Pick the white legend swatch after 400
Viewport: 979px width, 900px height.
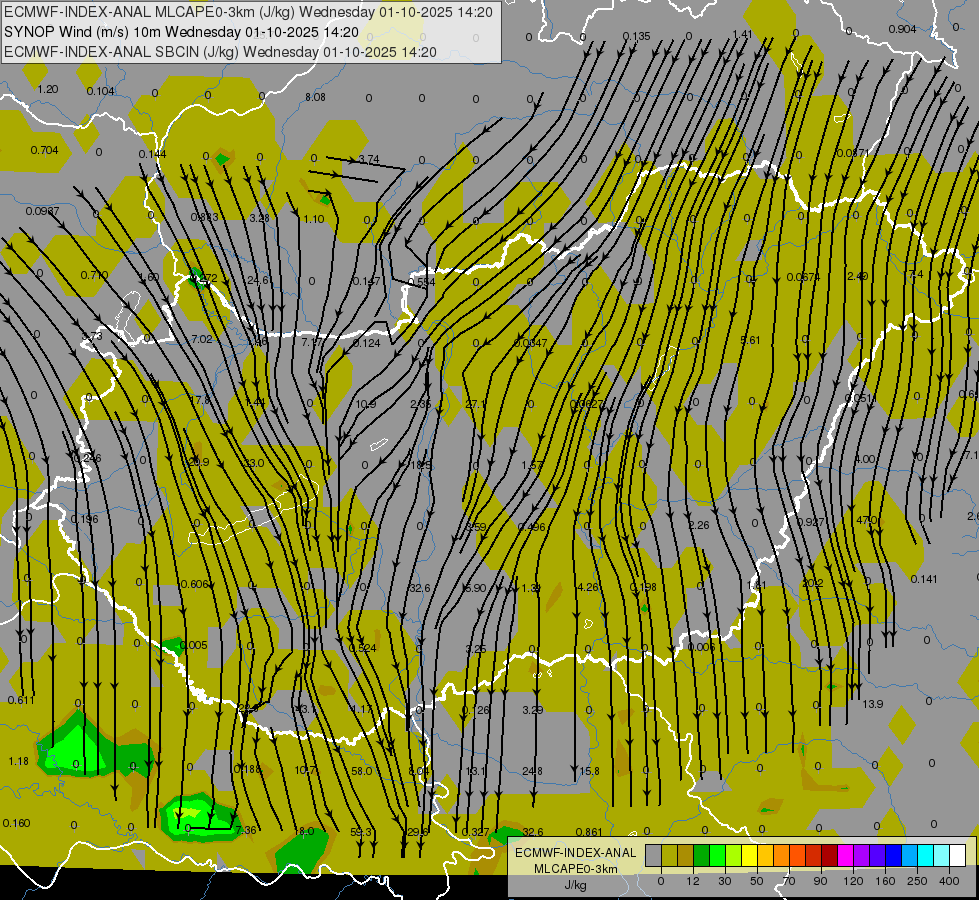point(958,855)
